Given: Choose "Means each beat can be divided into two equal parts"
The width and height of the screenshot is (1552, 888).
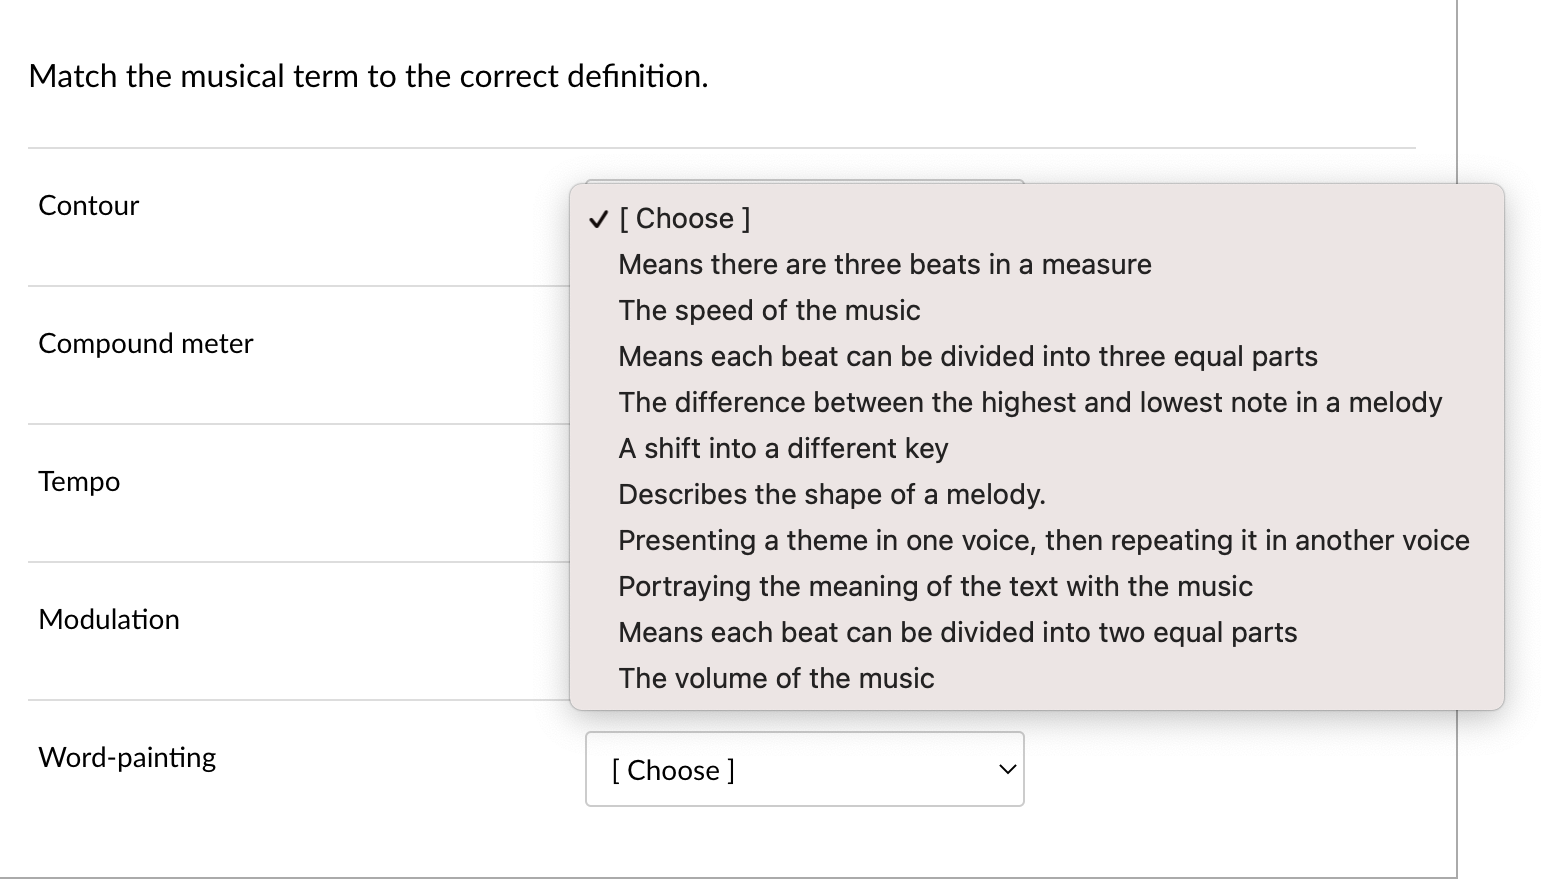Looking at the screenshot, I should (x=957, y=632).
